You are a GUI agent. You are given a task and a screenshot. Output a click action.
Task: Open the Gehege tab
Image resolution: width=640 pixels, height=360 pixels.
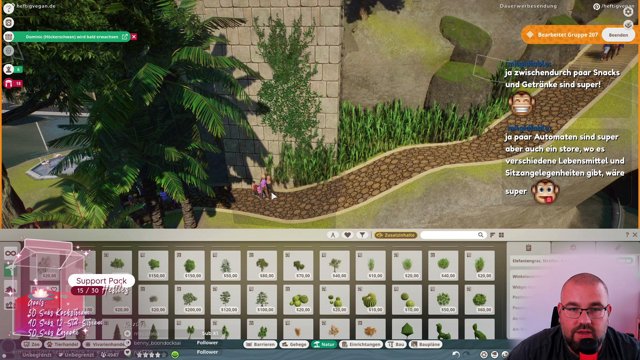(294, 344)
